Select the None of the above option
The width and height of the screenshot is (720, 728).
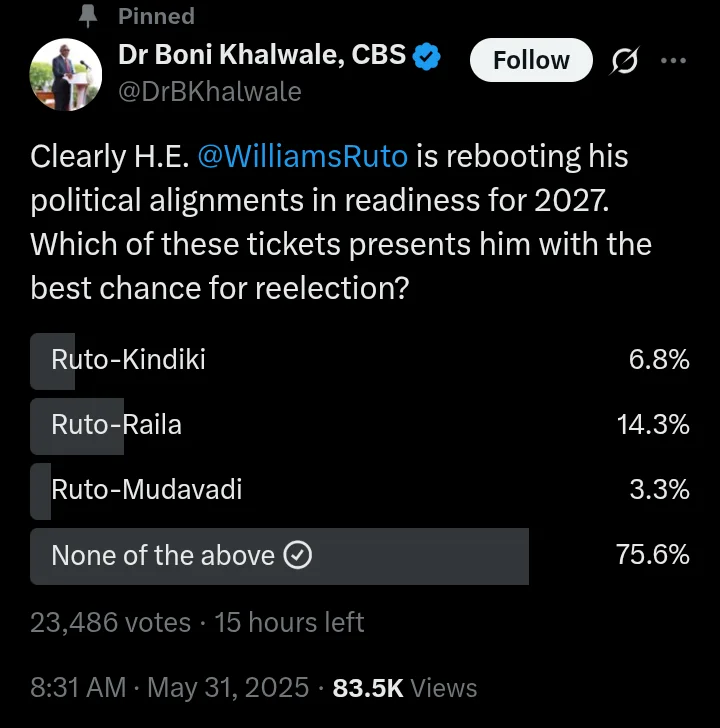tap(360, 556)
